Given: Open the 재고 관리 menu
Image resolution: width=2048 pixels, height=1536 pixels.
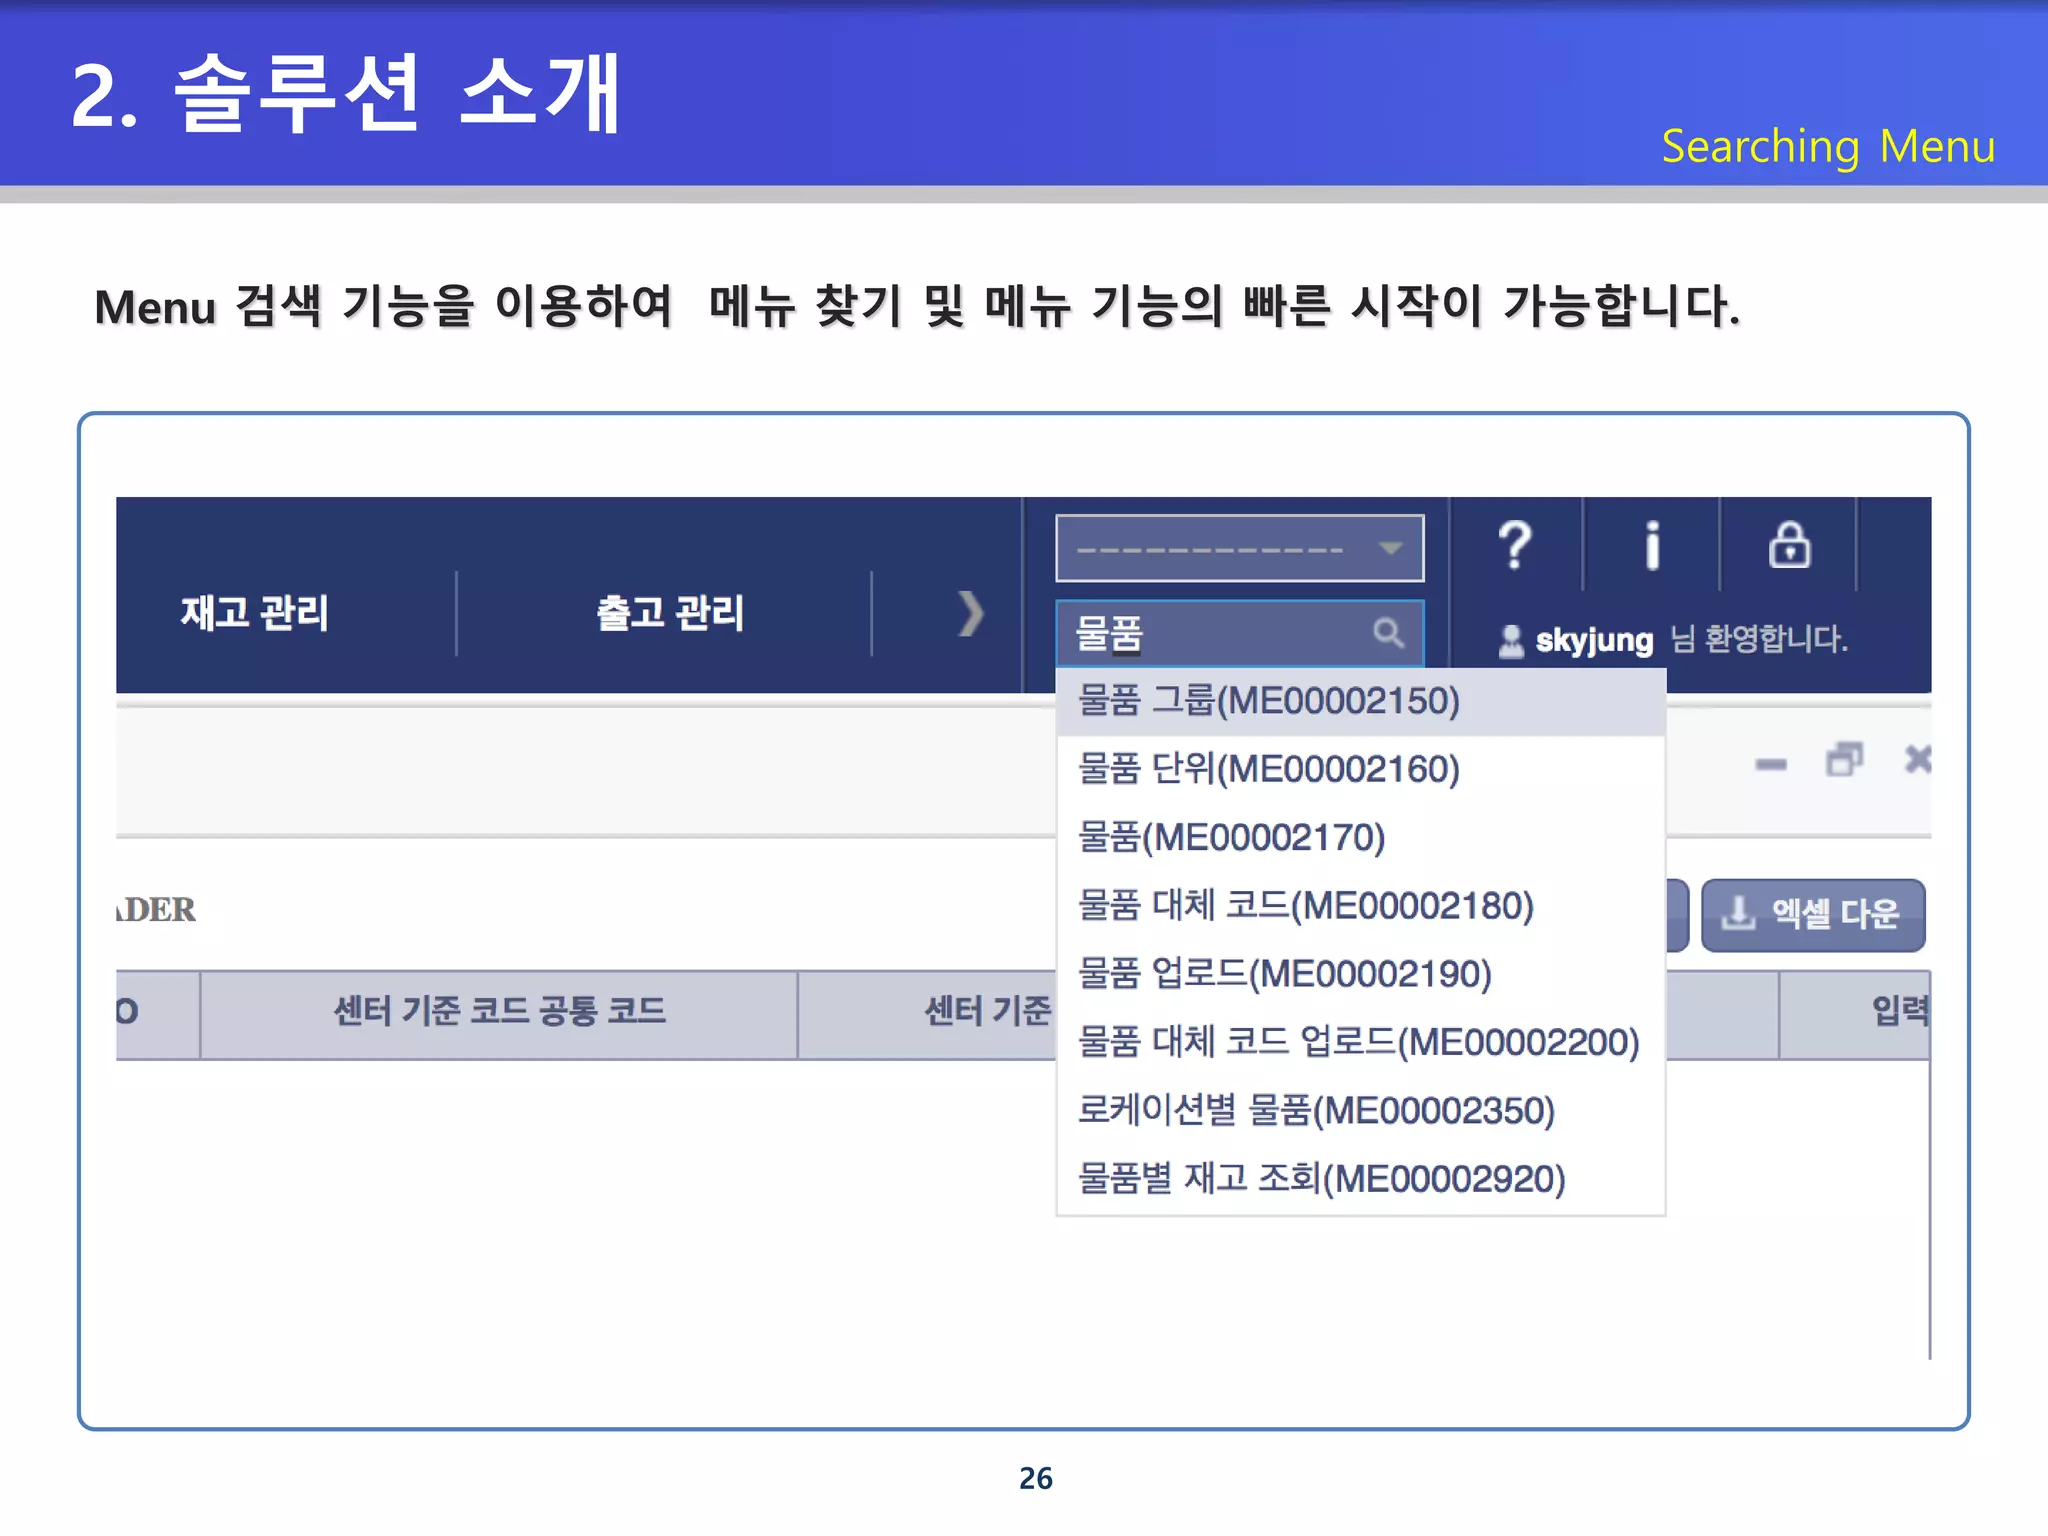Looking at the screenshot, I should [254, 613].
